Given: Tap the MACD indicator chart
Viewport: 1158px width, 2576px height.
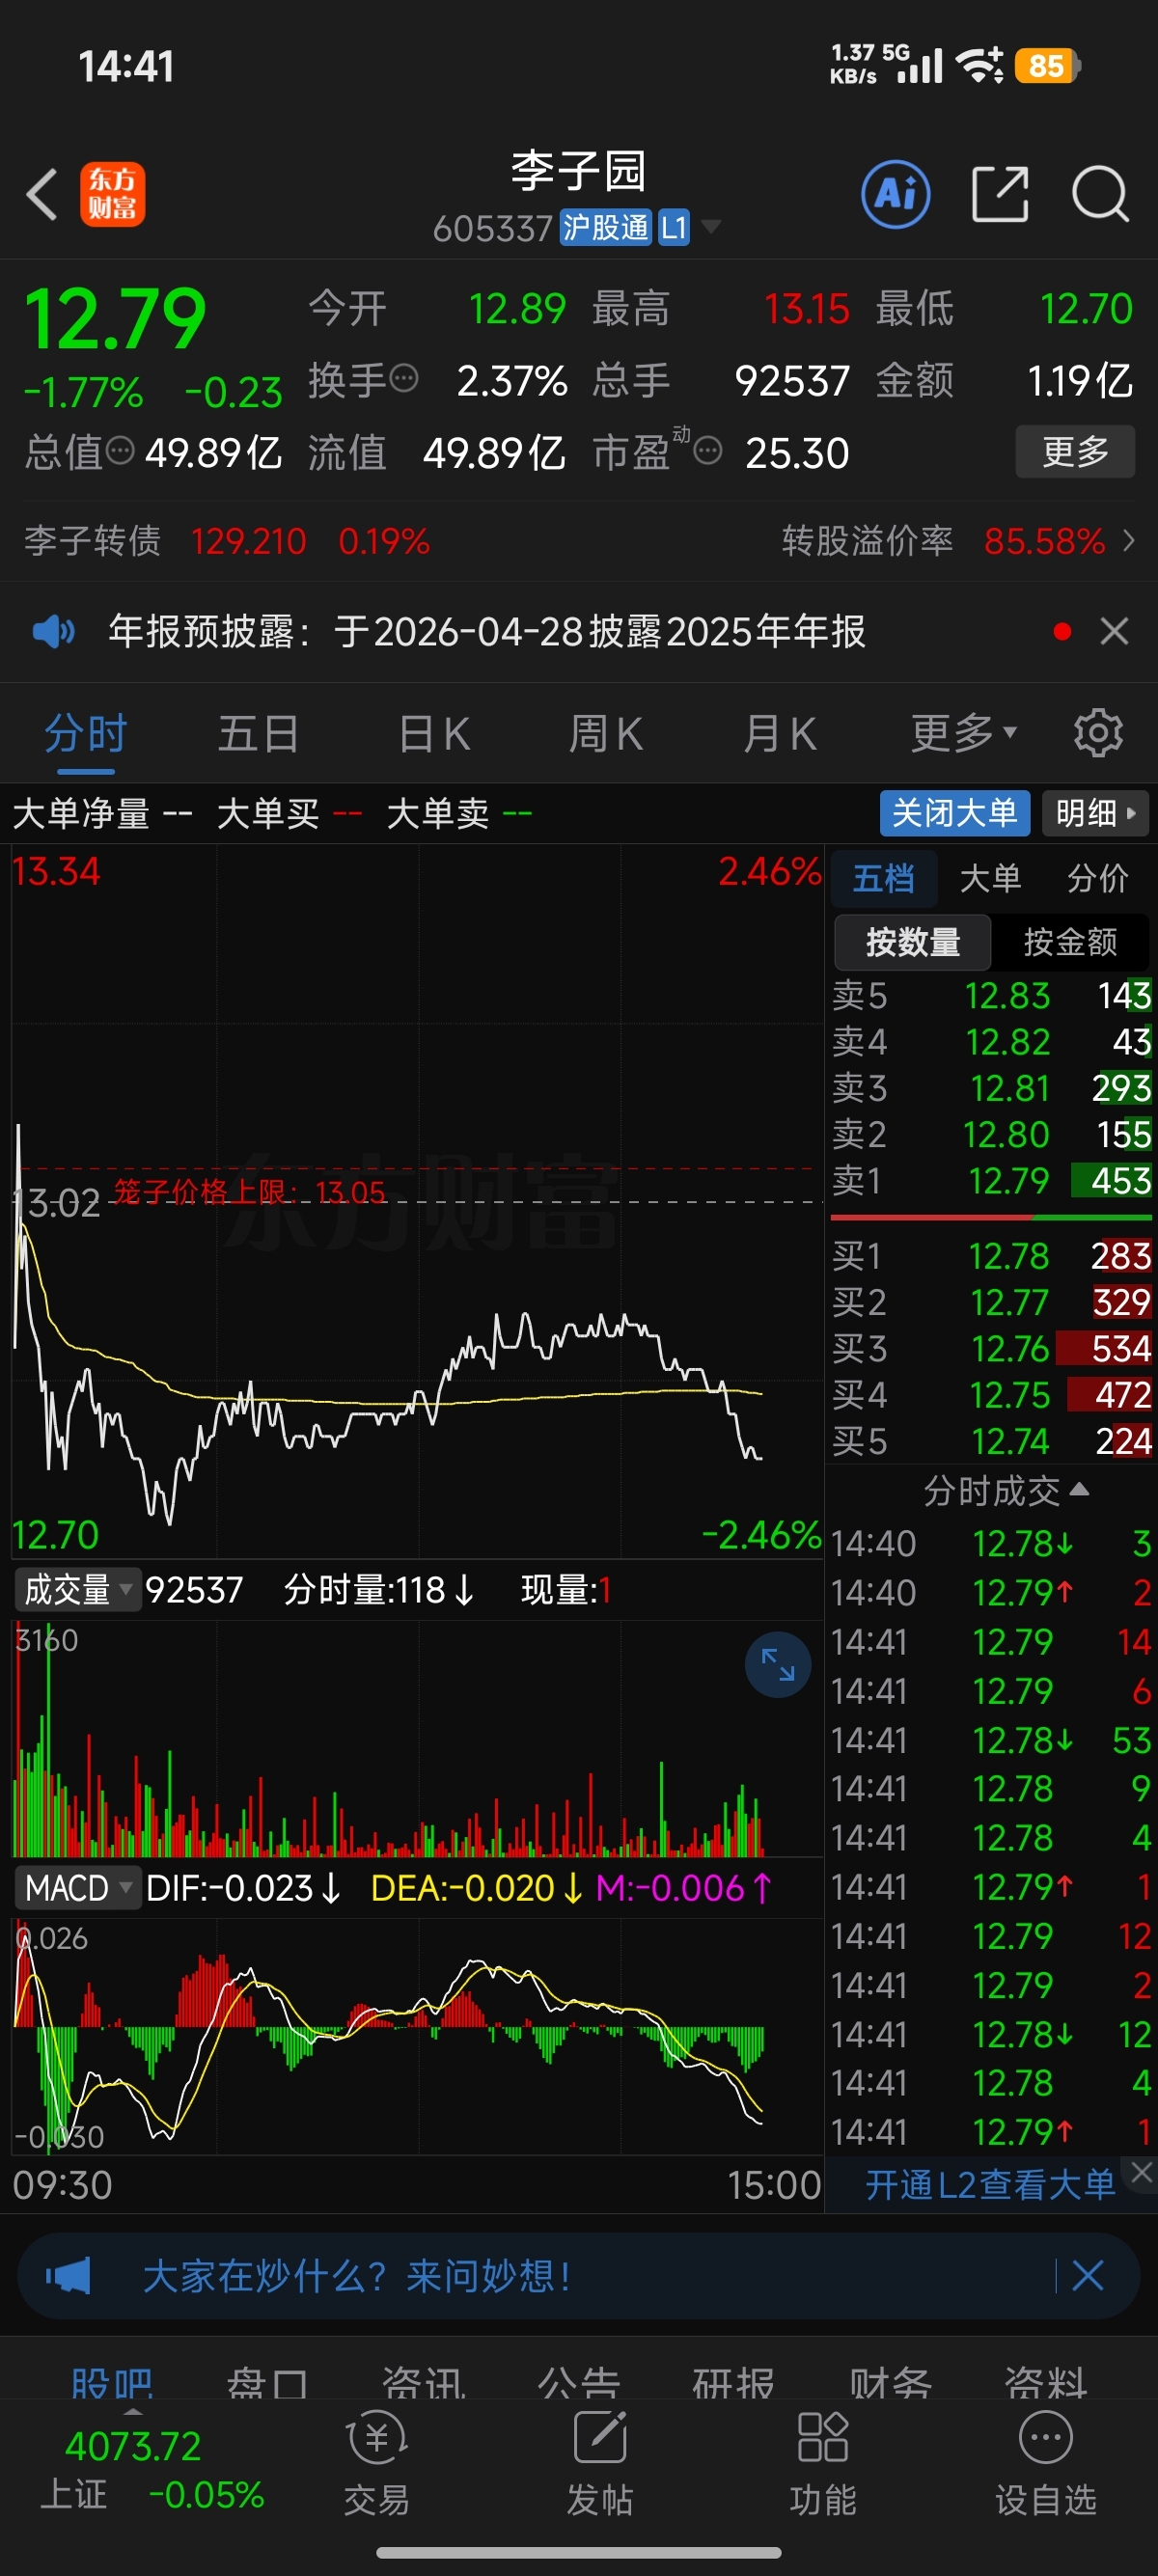Looking at the screenshot, I should [x=417, y=2035].
